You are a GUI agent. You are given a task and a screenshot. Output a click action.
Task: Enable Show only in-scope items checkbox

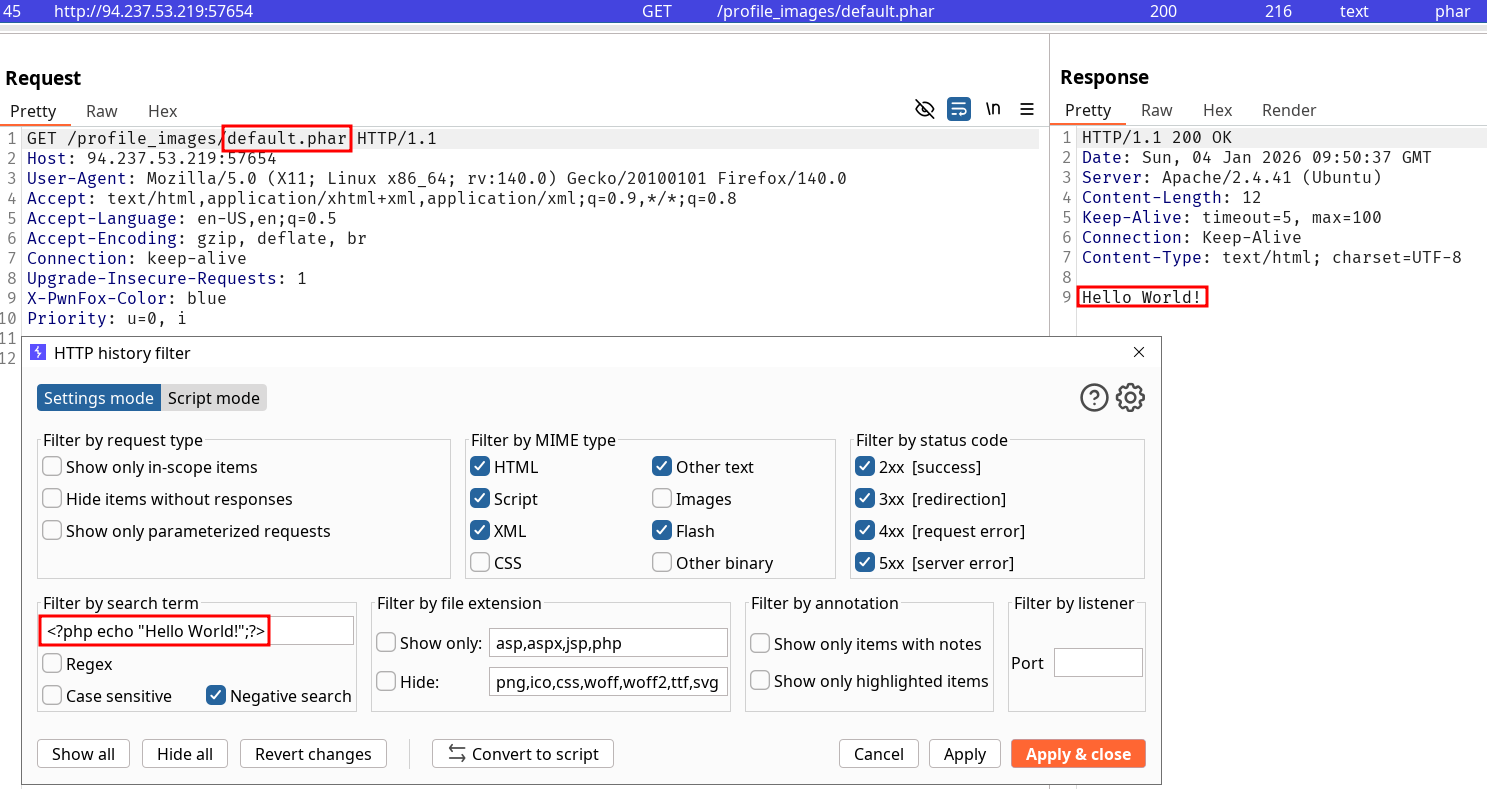click(52, 467)
